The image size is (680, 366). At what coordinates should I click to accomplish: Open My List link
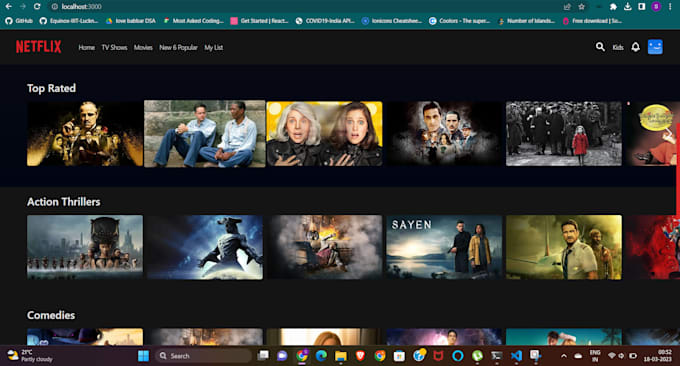coord(213,47)
